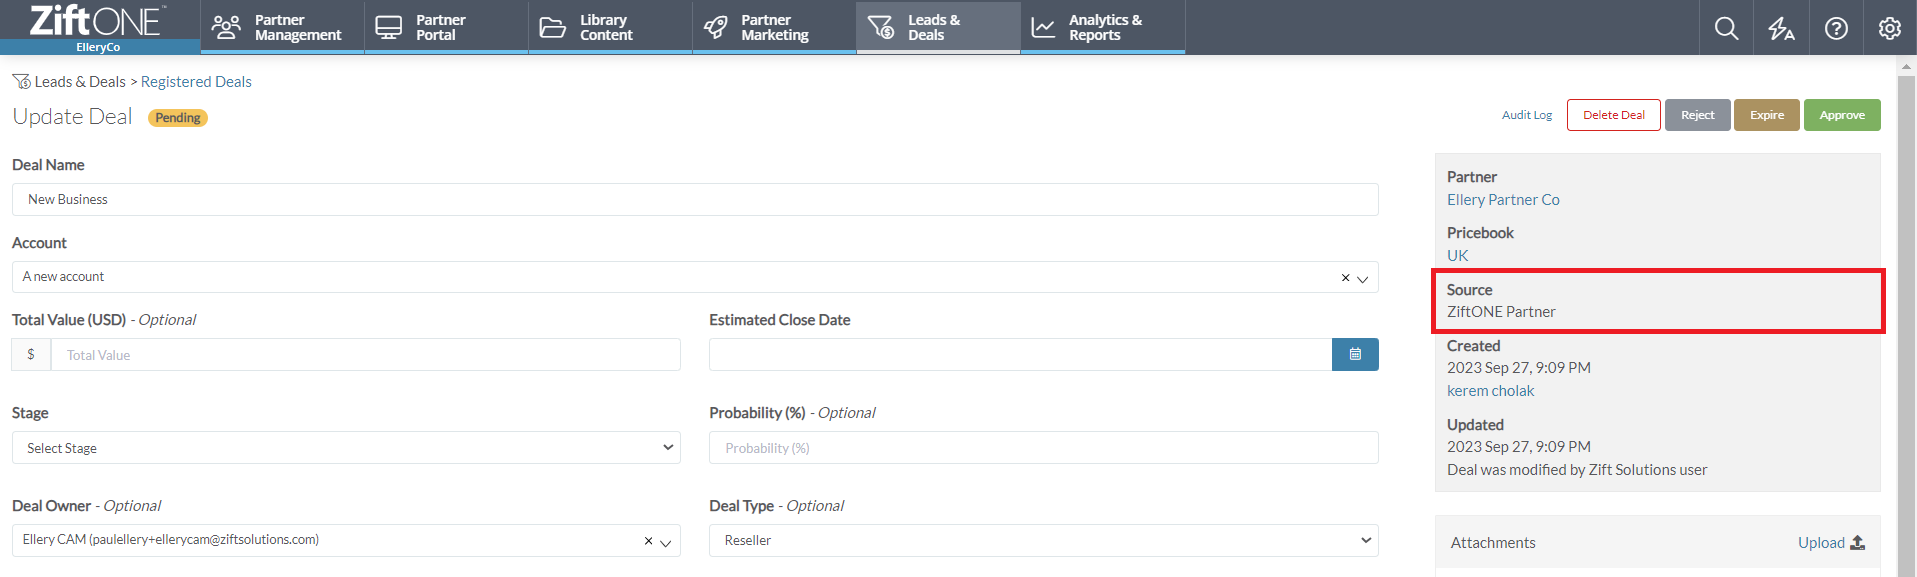The image size is (1917, 577).
Task: Click the ZiftONE logo
Action: click(x=98, y=21)
